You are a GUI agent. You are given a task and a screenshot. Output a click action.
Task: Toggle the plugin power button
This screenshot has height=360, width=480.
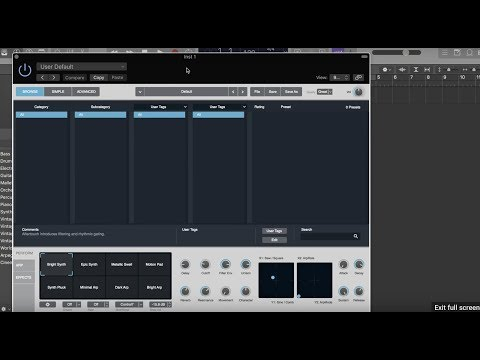pos(25,70)
